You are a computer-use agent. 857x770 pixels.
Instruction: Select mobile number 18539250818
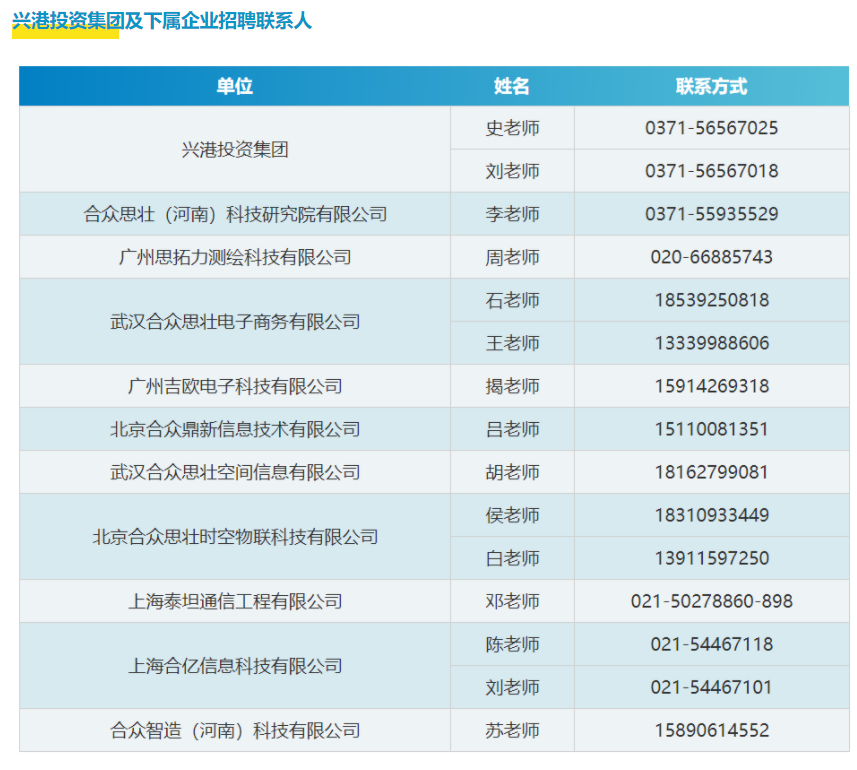point(712,300)
